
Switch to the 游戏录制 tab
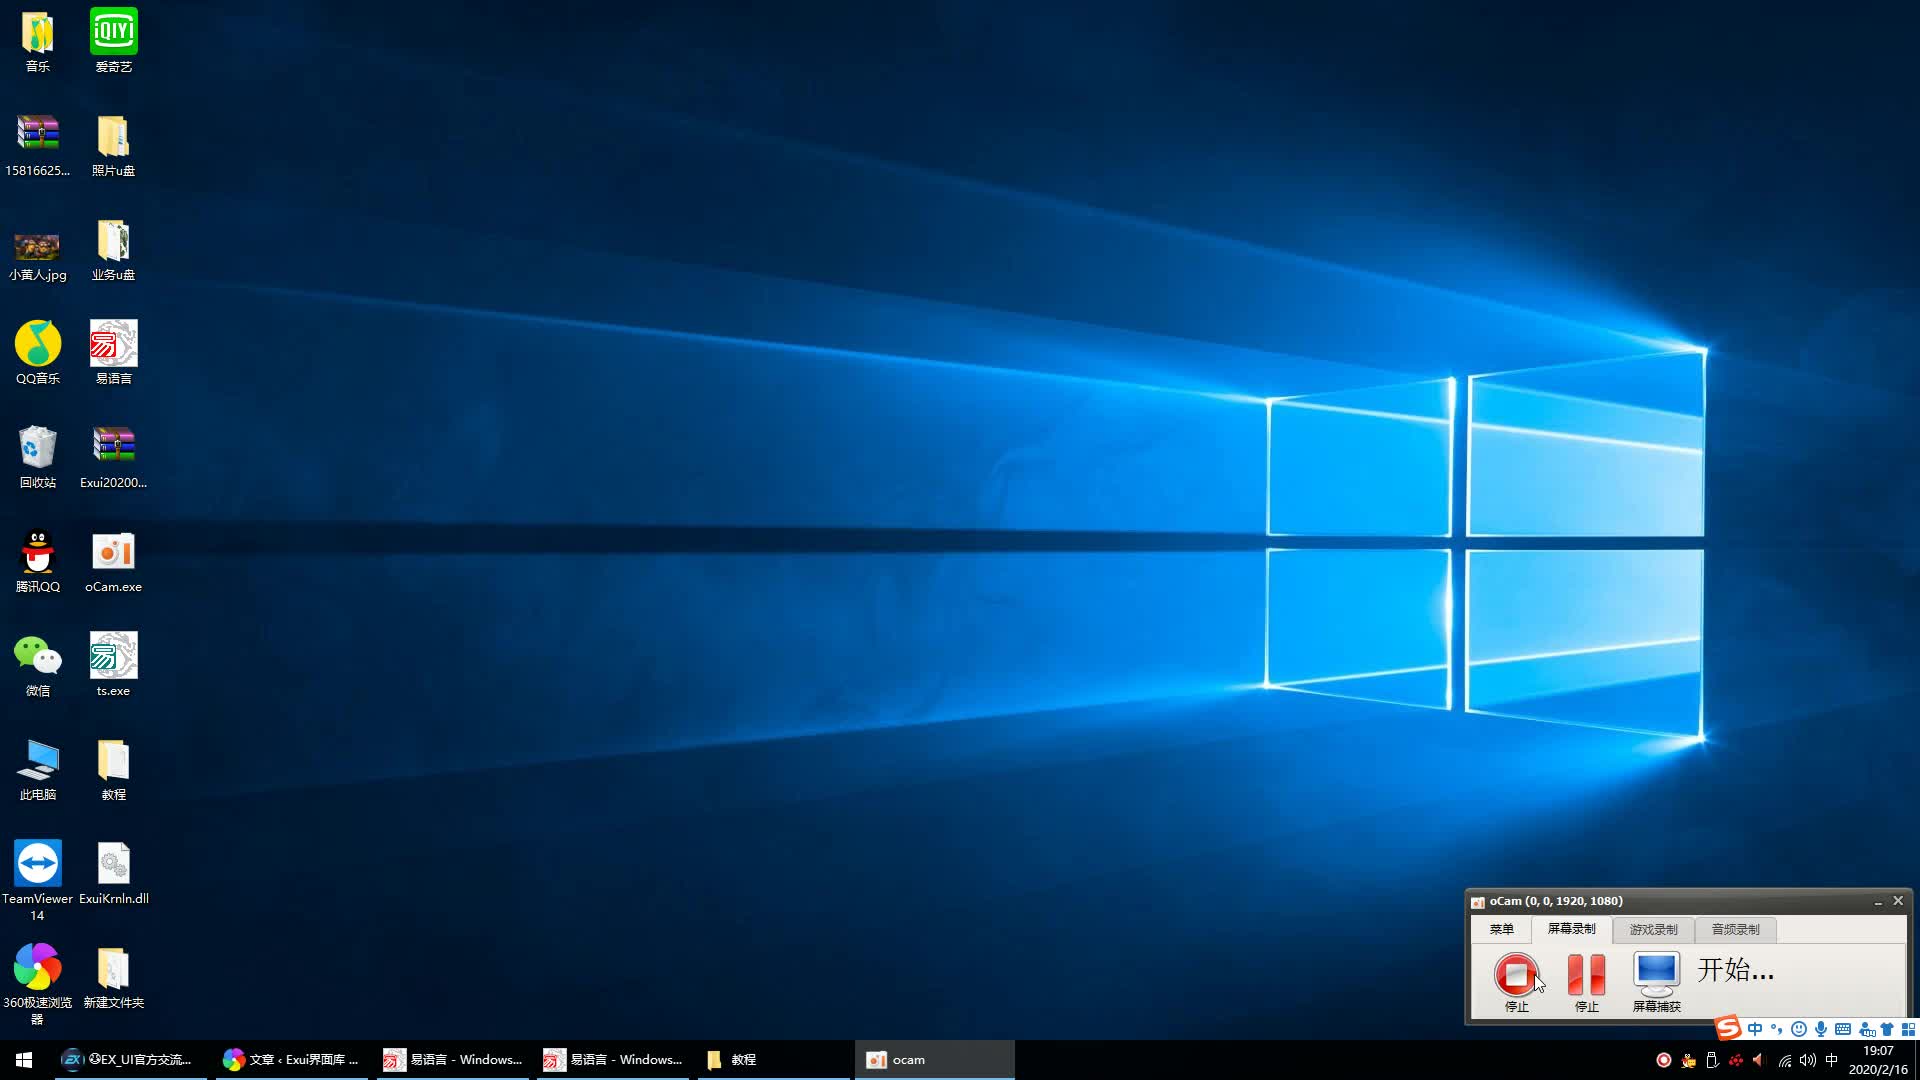(1653, 929)
